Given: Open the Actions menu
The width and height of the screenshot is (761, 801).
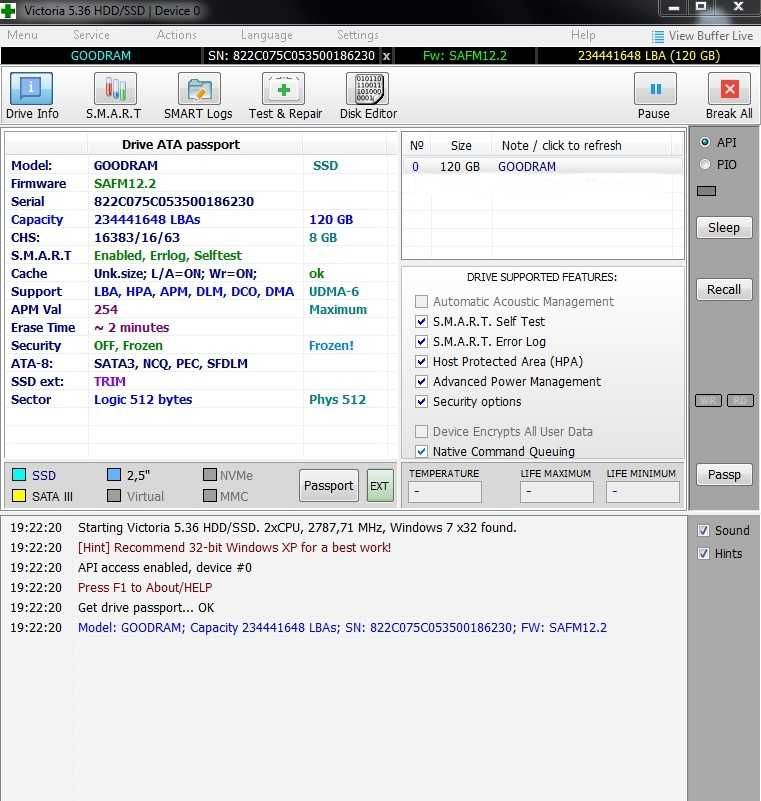Looking at the screenshot, I should pos(177,35).
